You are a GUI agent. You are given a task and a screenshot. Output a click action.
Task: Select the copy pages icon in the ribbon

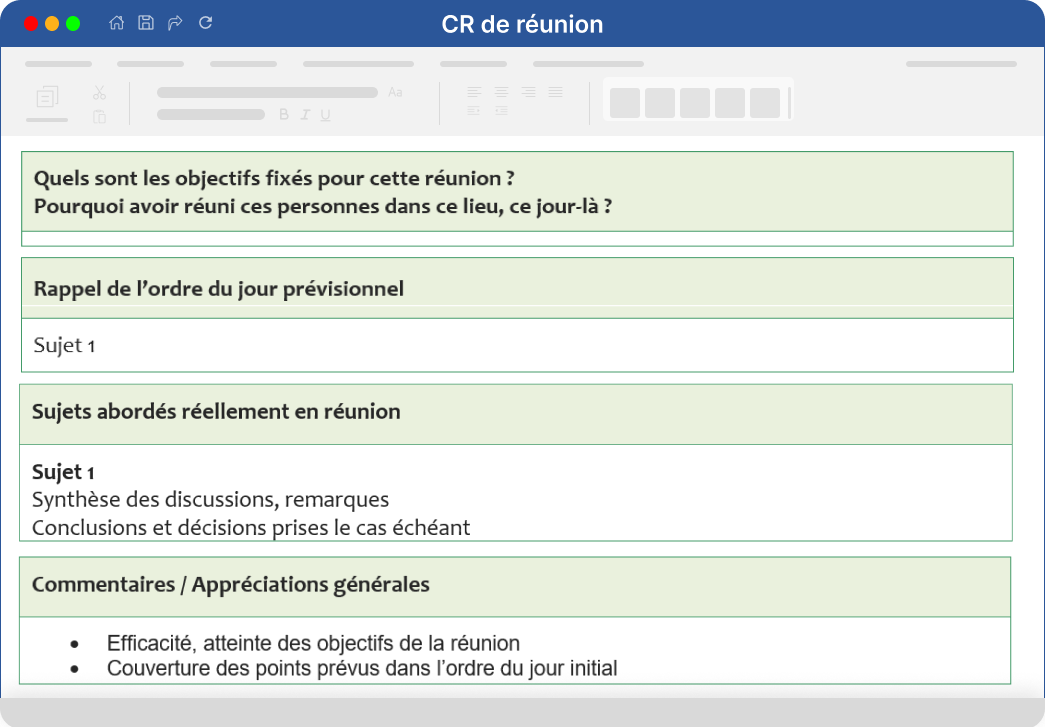click(x=46, y=96)
